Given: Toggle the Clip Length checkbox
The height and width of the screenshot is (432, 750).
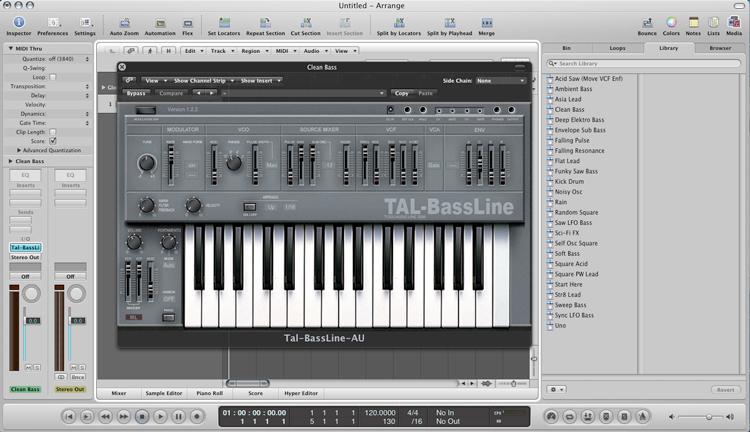Looking at the screenshot, I should (53, 132).
